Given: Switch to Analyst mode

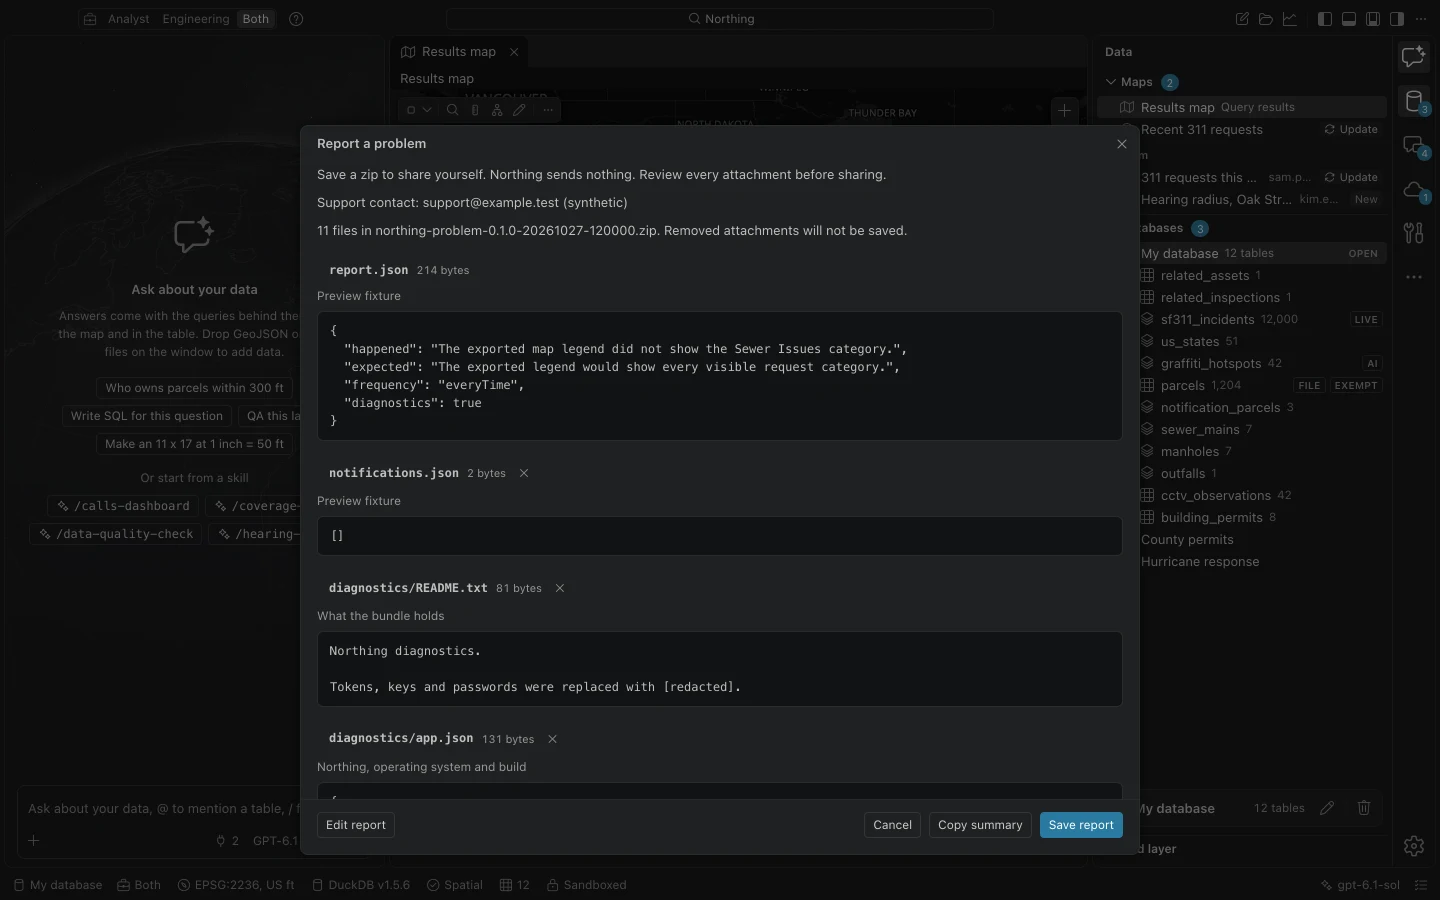Looking at the screenshot, I should coord(129,19).
